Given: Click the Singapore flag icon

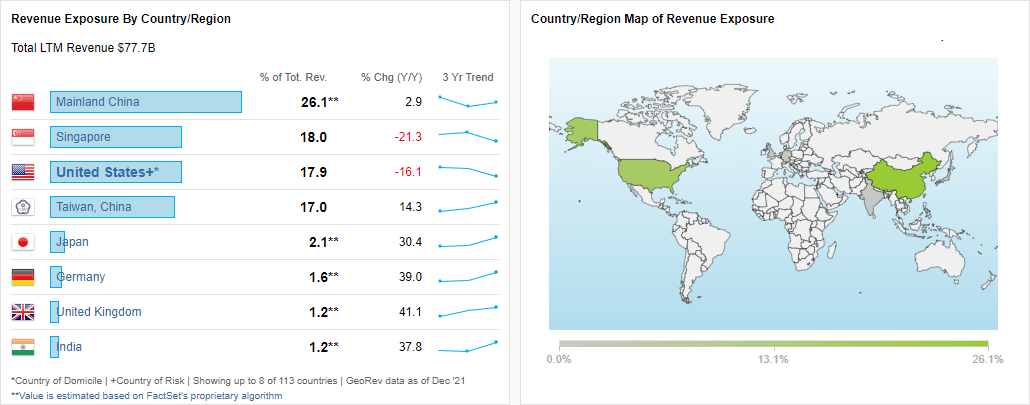Looking at the screenshot, I should tap(22, 137).
